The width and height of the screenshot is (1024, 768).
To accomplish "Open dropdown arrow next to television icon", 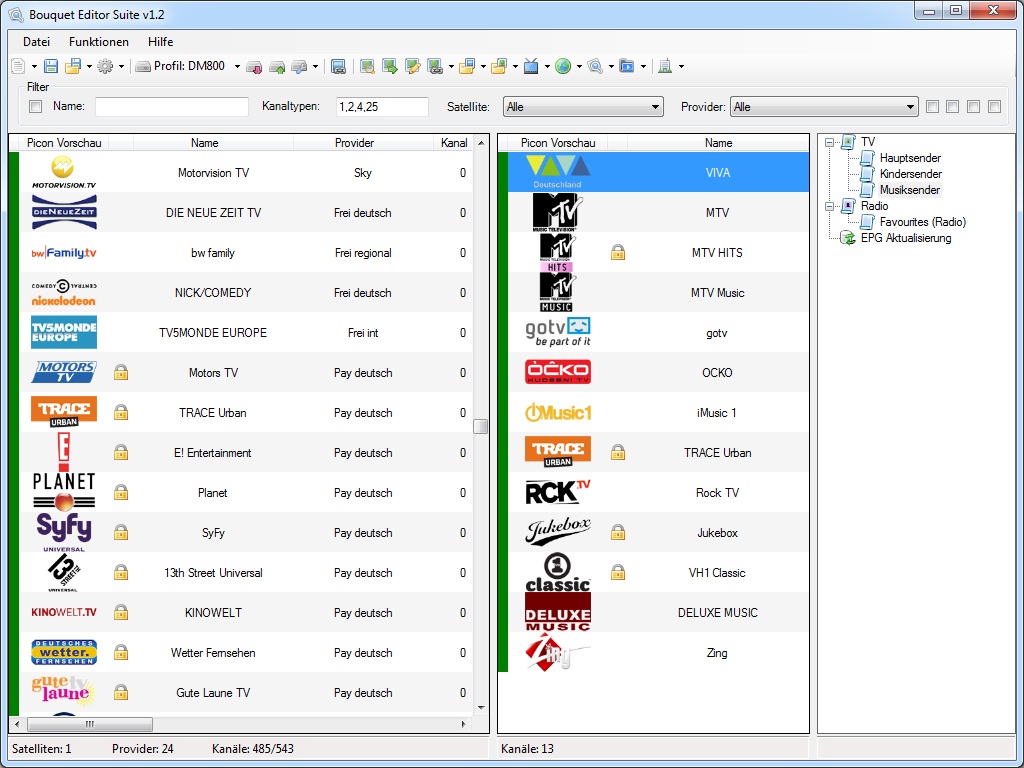I will (547, 67).
